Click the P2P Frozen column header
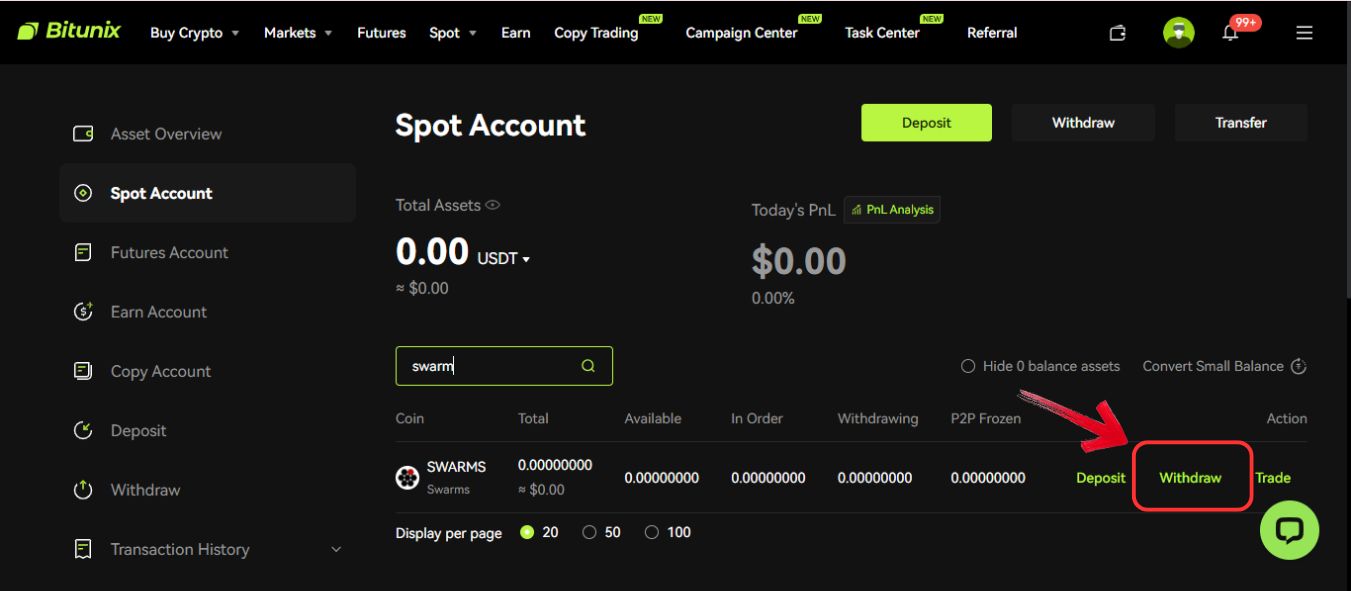 986,419
